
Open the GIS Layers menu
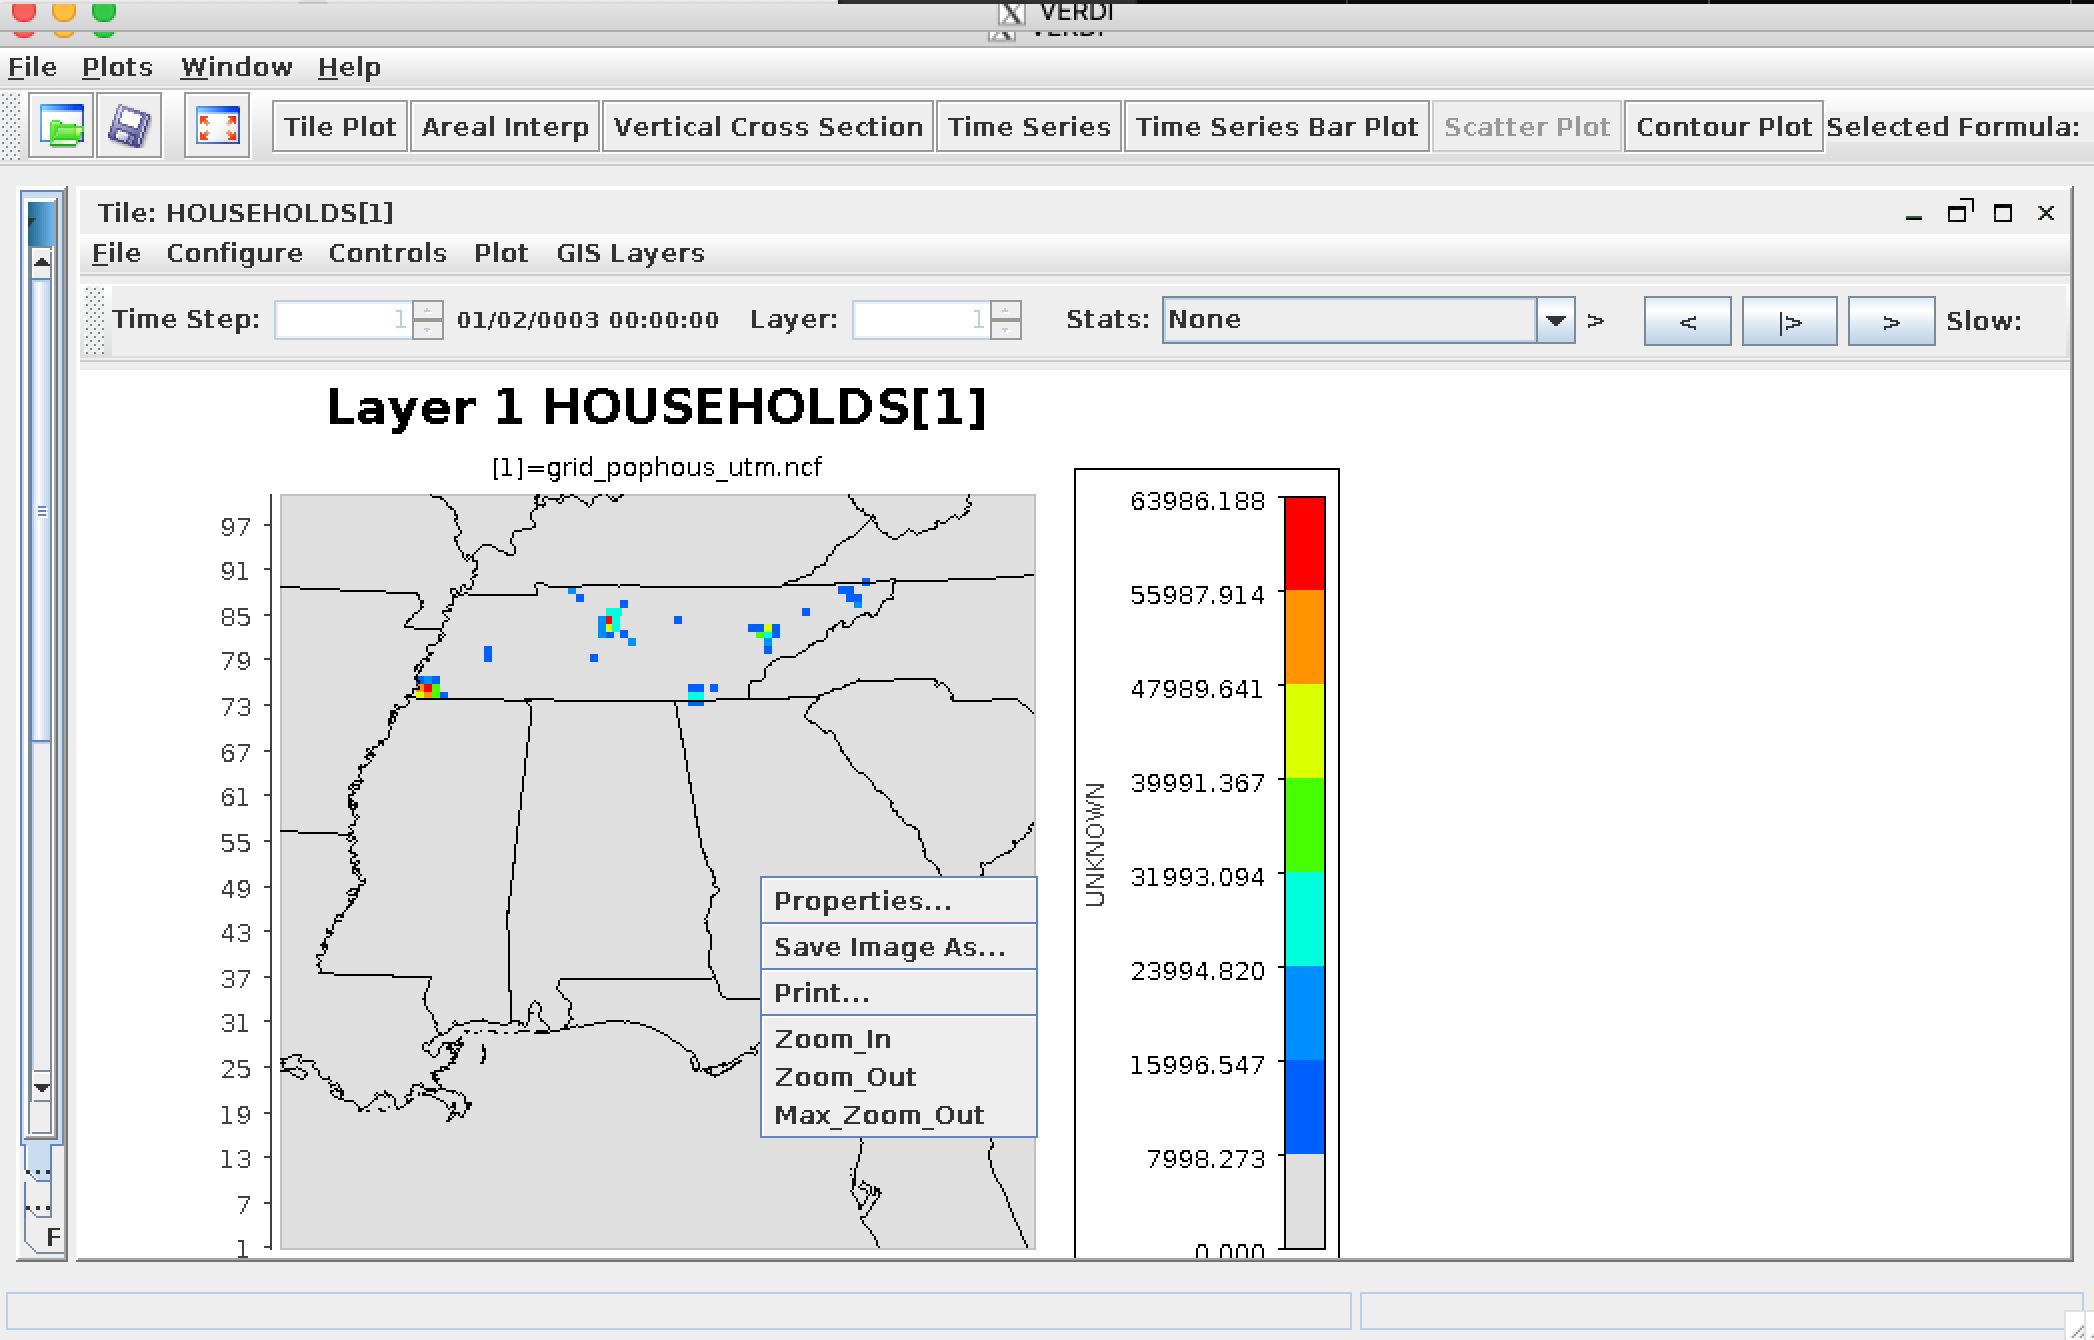(630, 253)
